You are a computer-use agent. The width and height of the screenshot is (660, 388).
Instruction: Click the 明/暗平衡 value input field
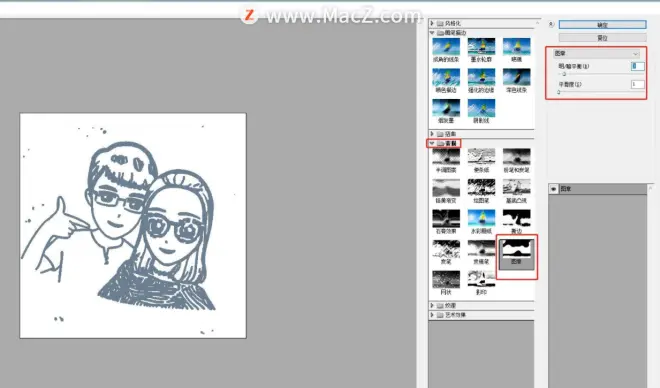(x=637, y=66)
